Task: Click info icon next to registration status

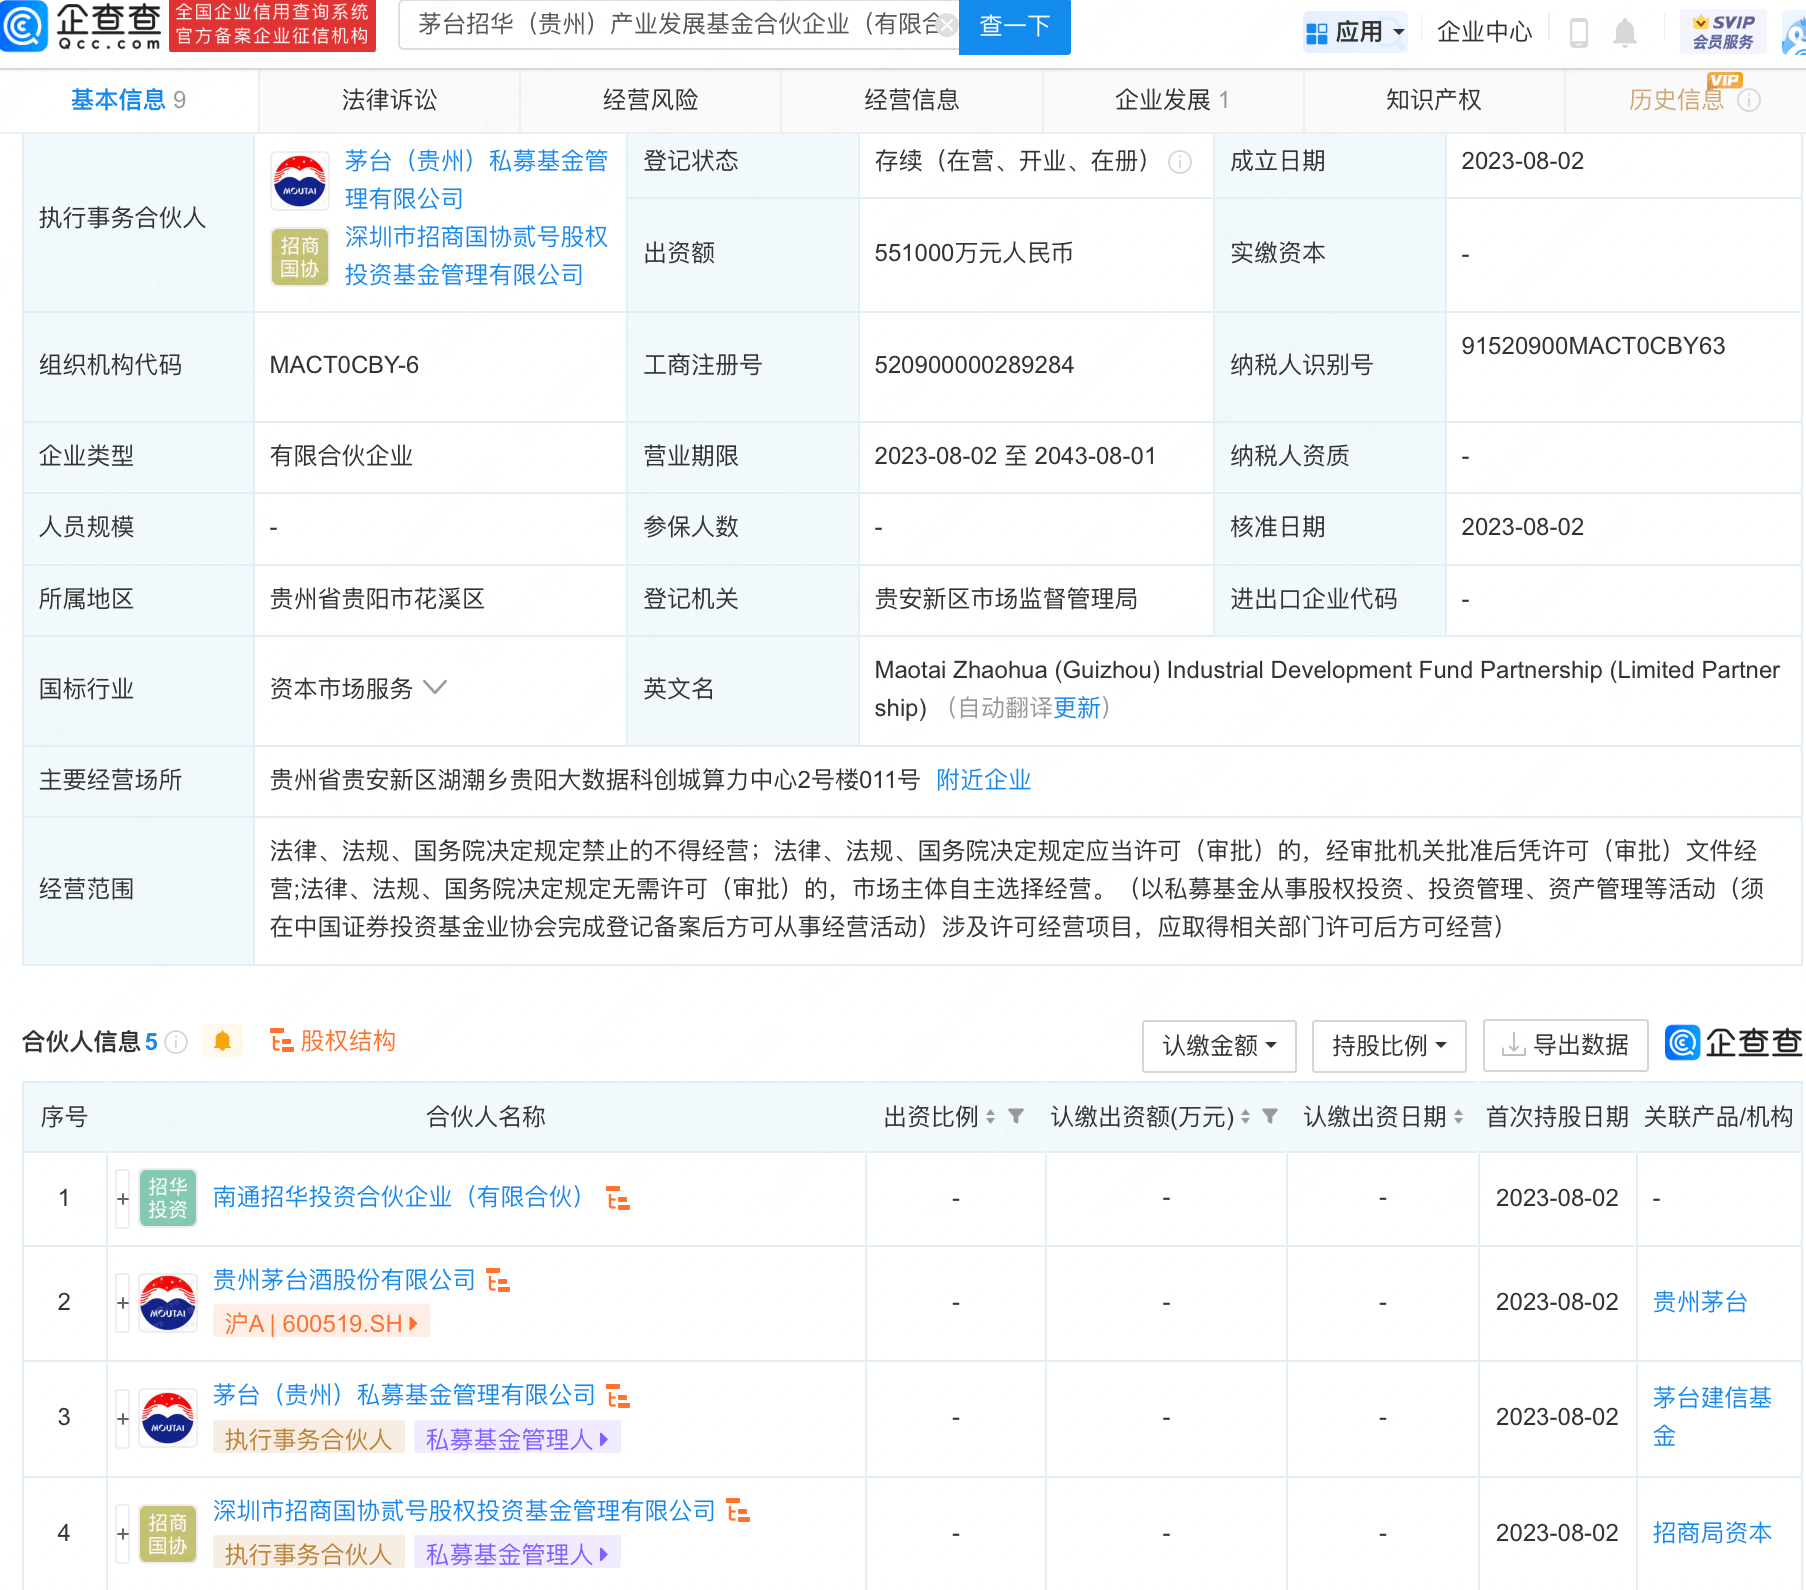Action: point(1180,162)
